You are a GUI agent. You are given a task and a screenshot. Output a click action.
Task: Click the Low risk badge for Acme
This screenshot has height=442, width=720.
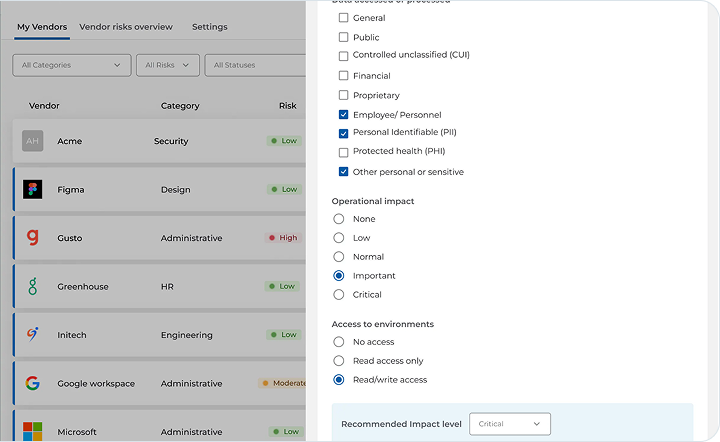[x=284, y=140]
